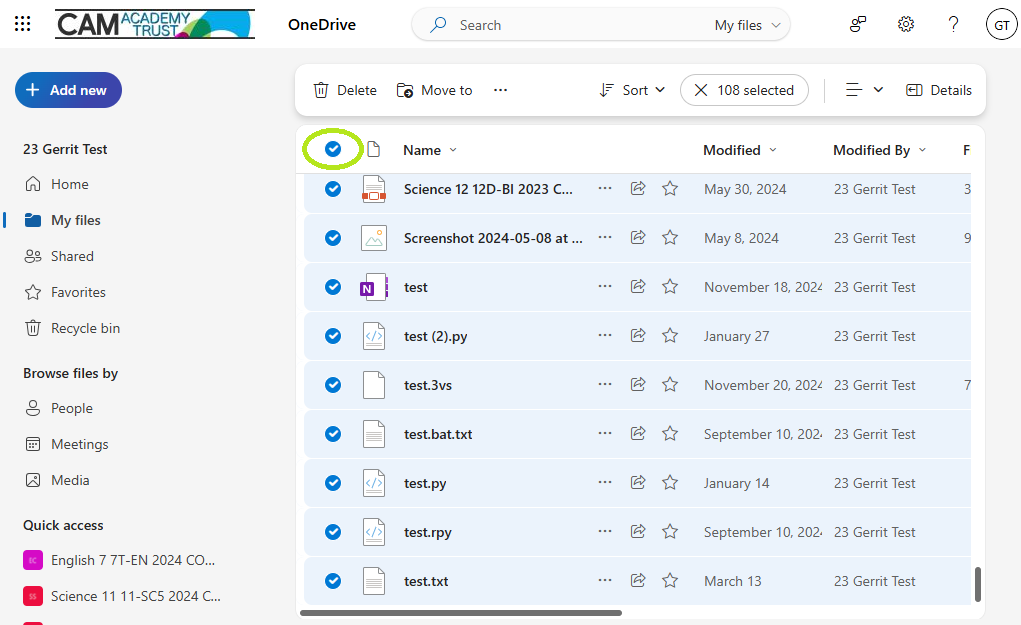Share the test.txt file
The width and height of the screenshot is (1021, 625).
click(638, 580)
